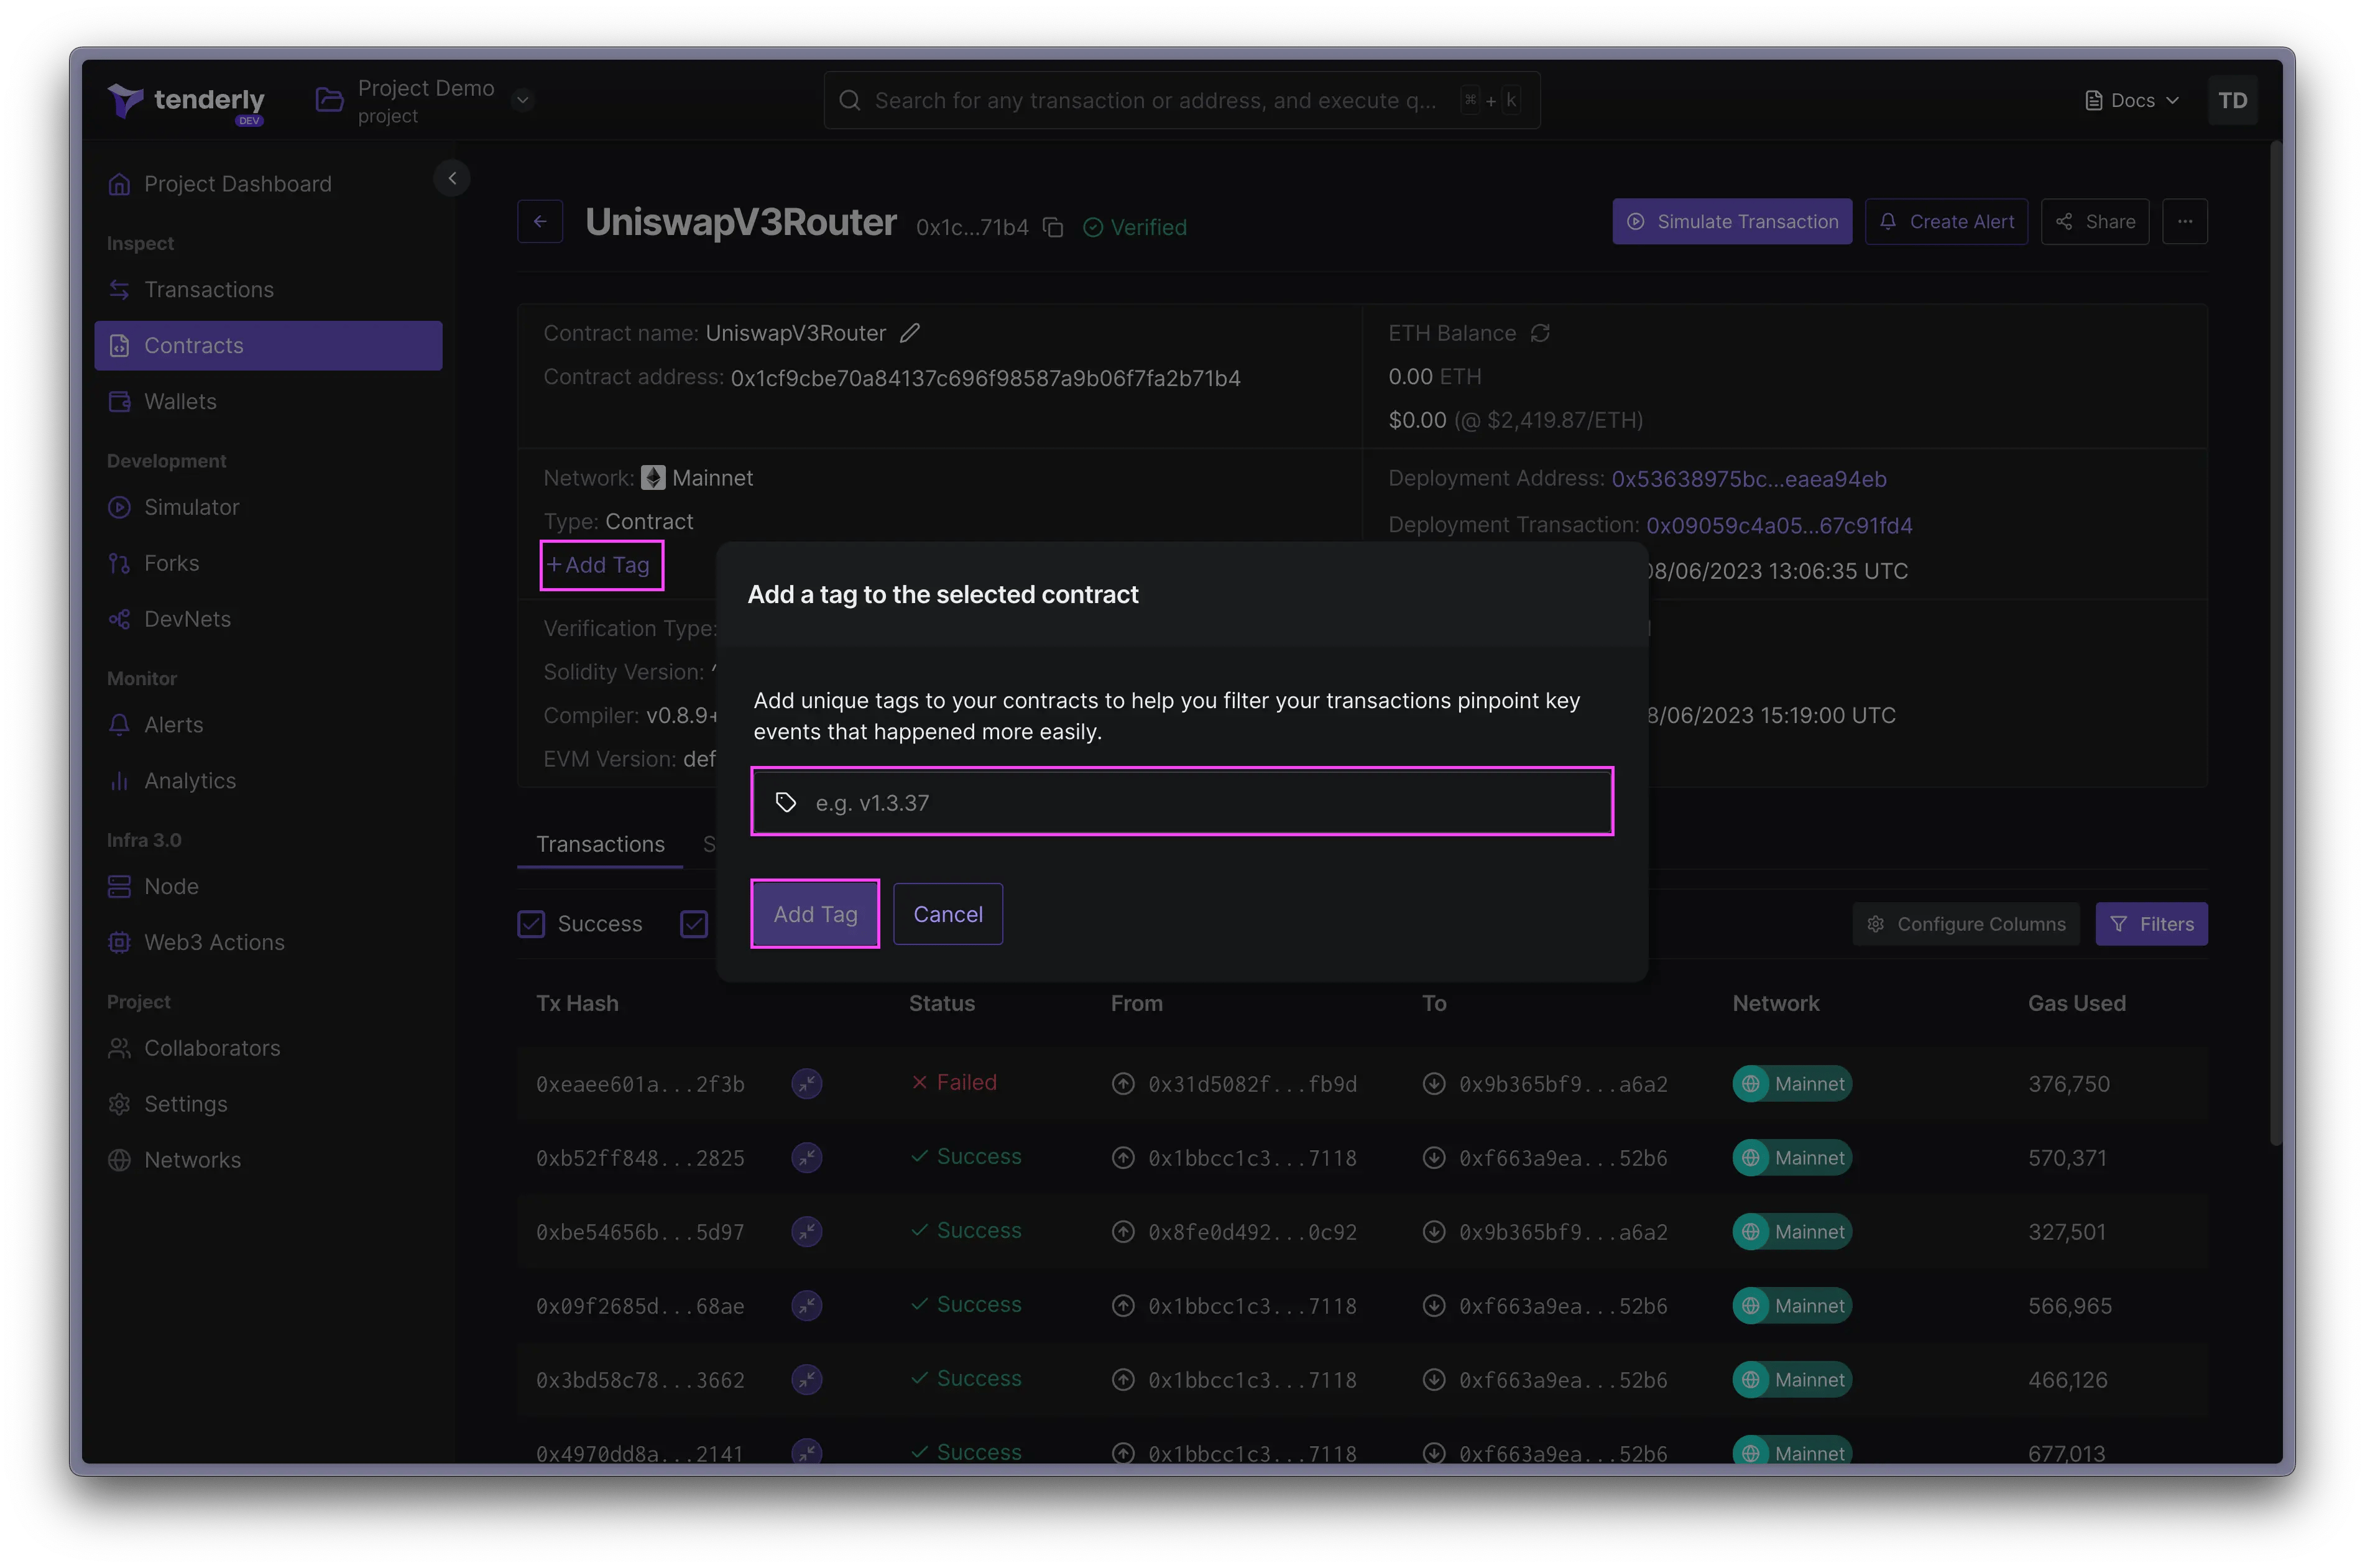The image size is (2365, 1568).
Task: Click from address 0x8fe0d492...0c92
Action: [1252, 1233]
